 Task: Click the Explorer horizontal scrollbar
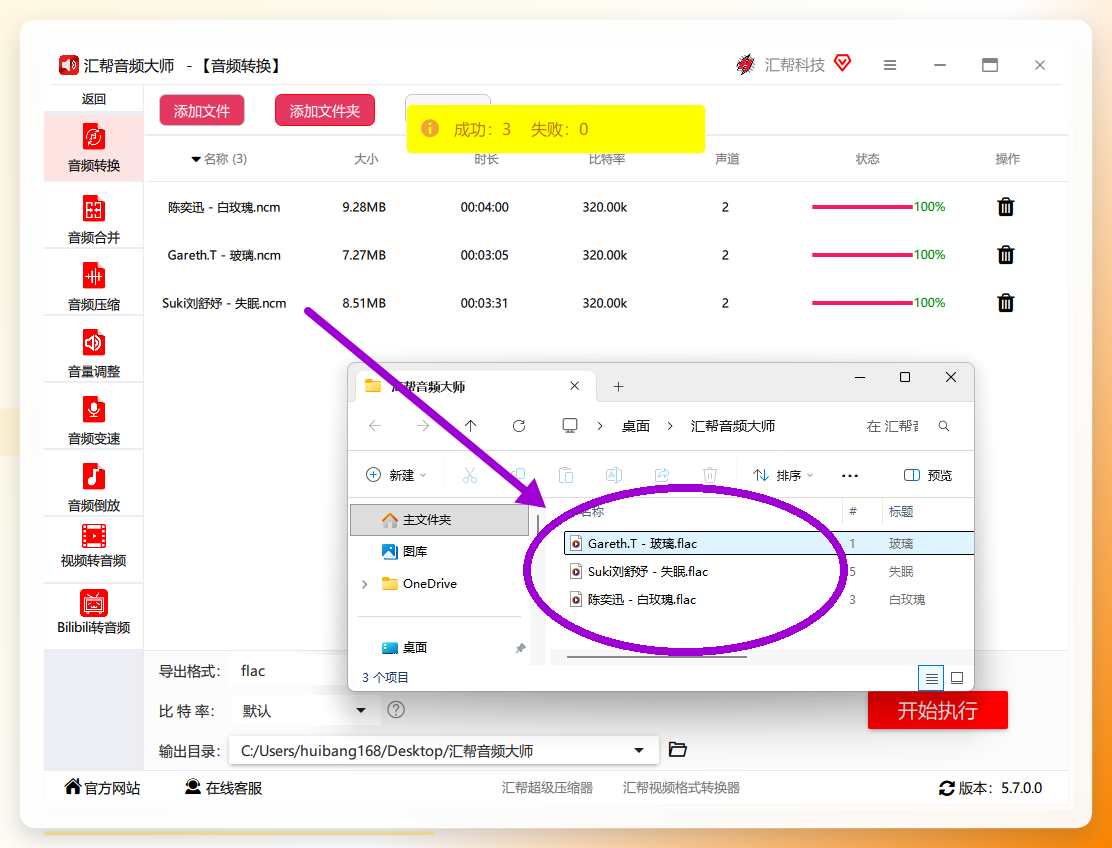point(657,657)
